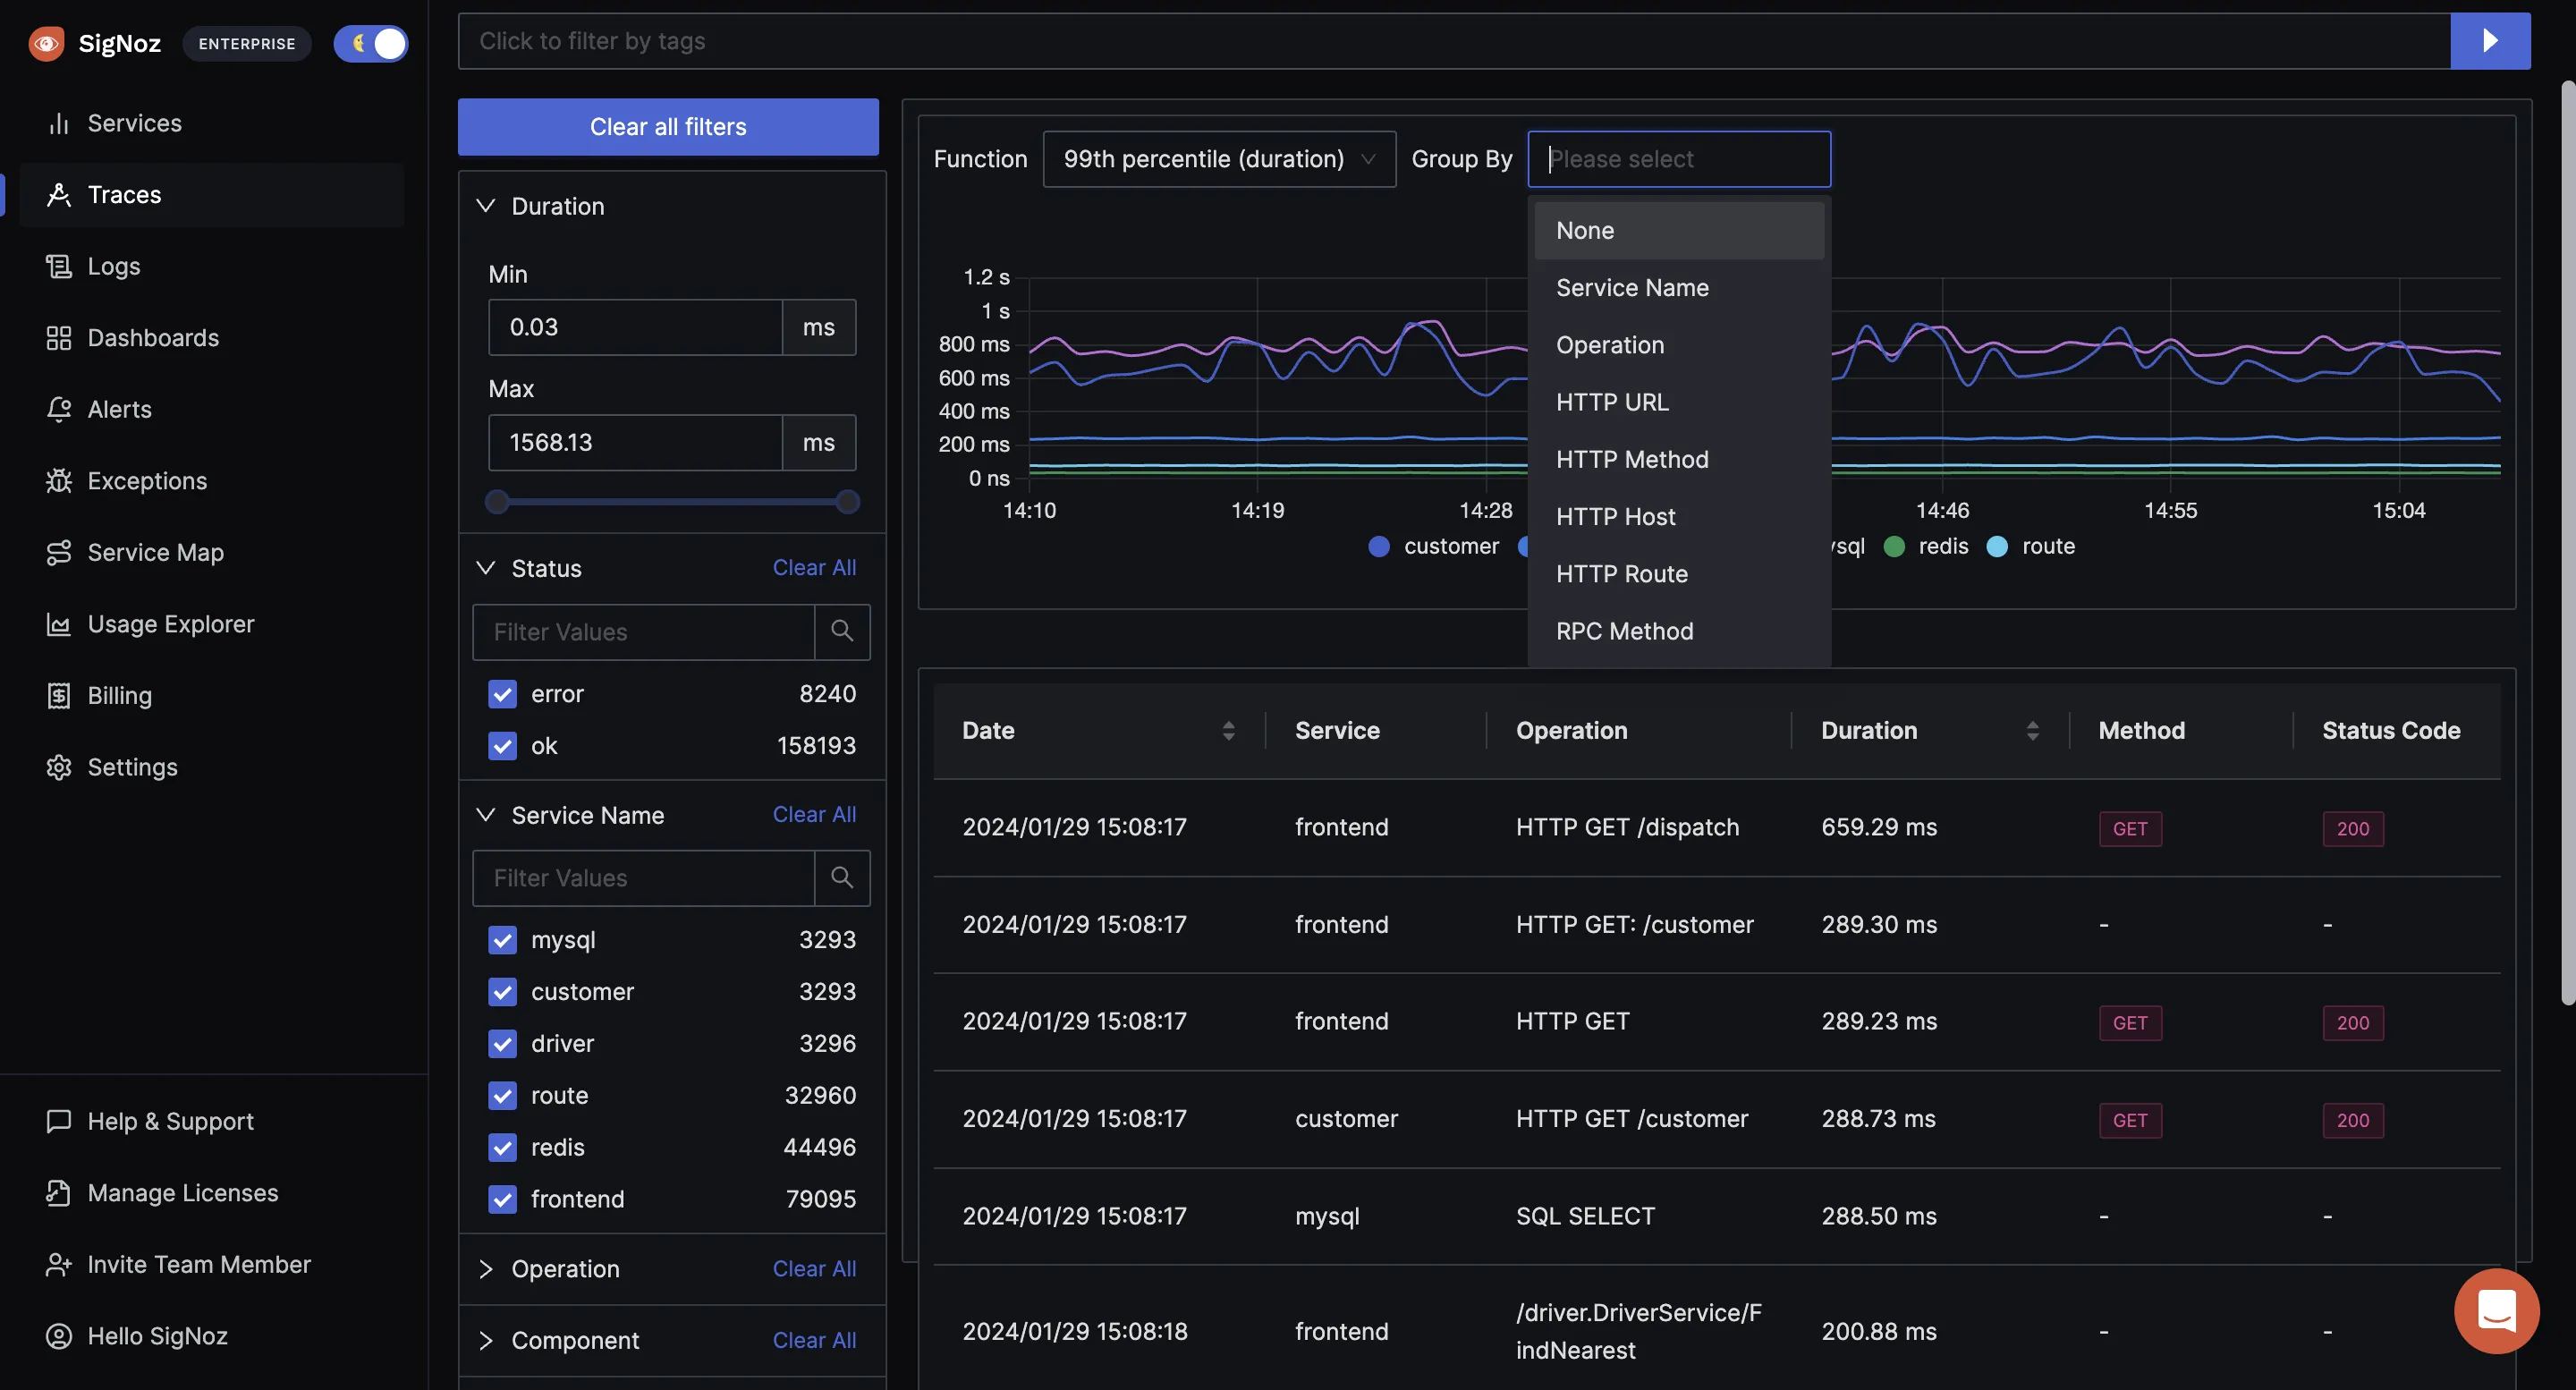This screenshot has height=1390, width=2576.
Task: Sort the table by Date column
Action: (x=1228, y=731)
